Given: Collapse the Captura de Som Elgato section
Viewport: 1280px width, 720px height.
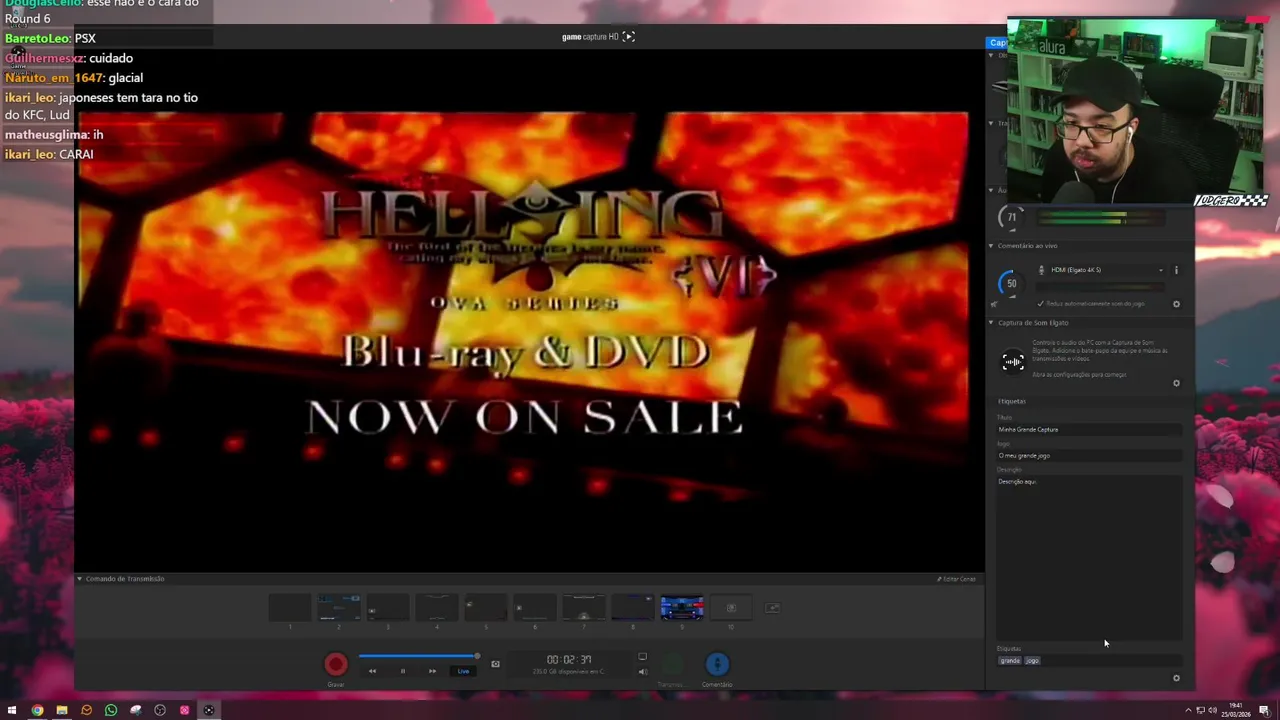Looking at the screenshot, I should tap(991, 322).
